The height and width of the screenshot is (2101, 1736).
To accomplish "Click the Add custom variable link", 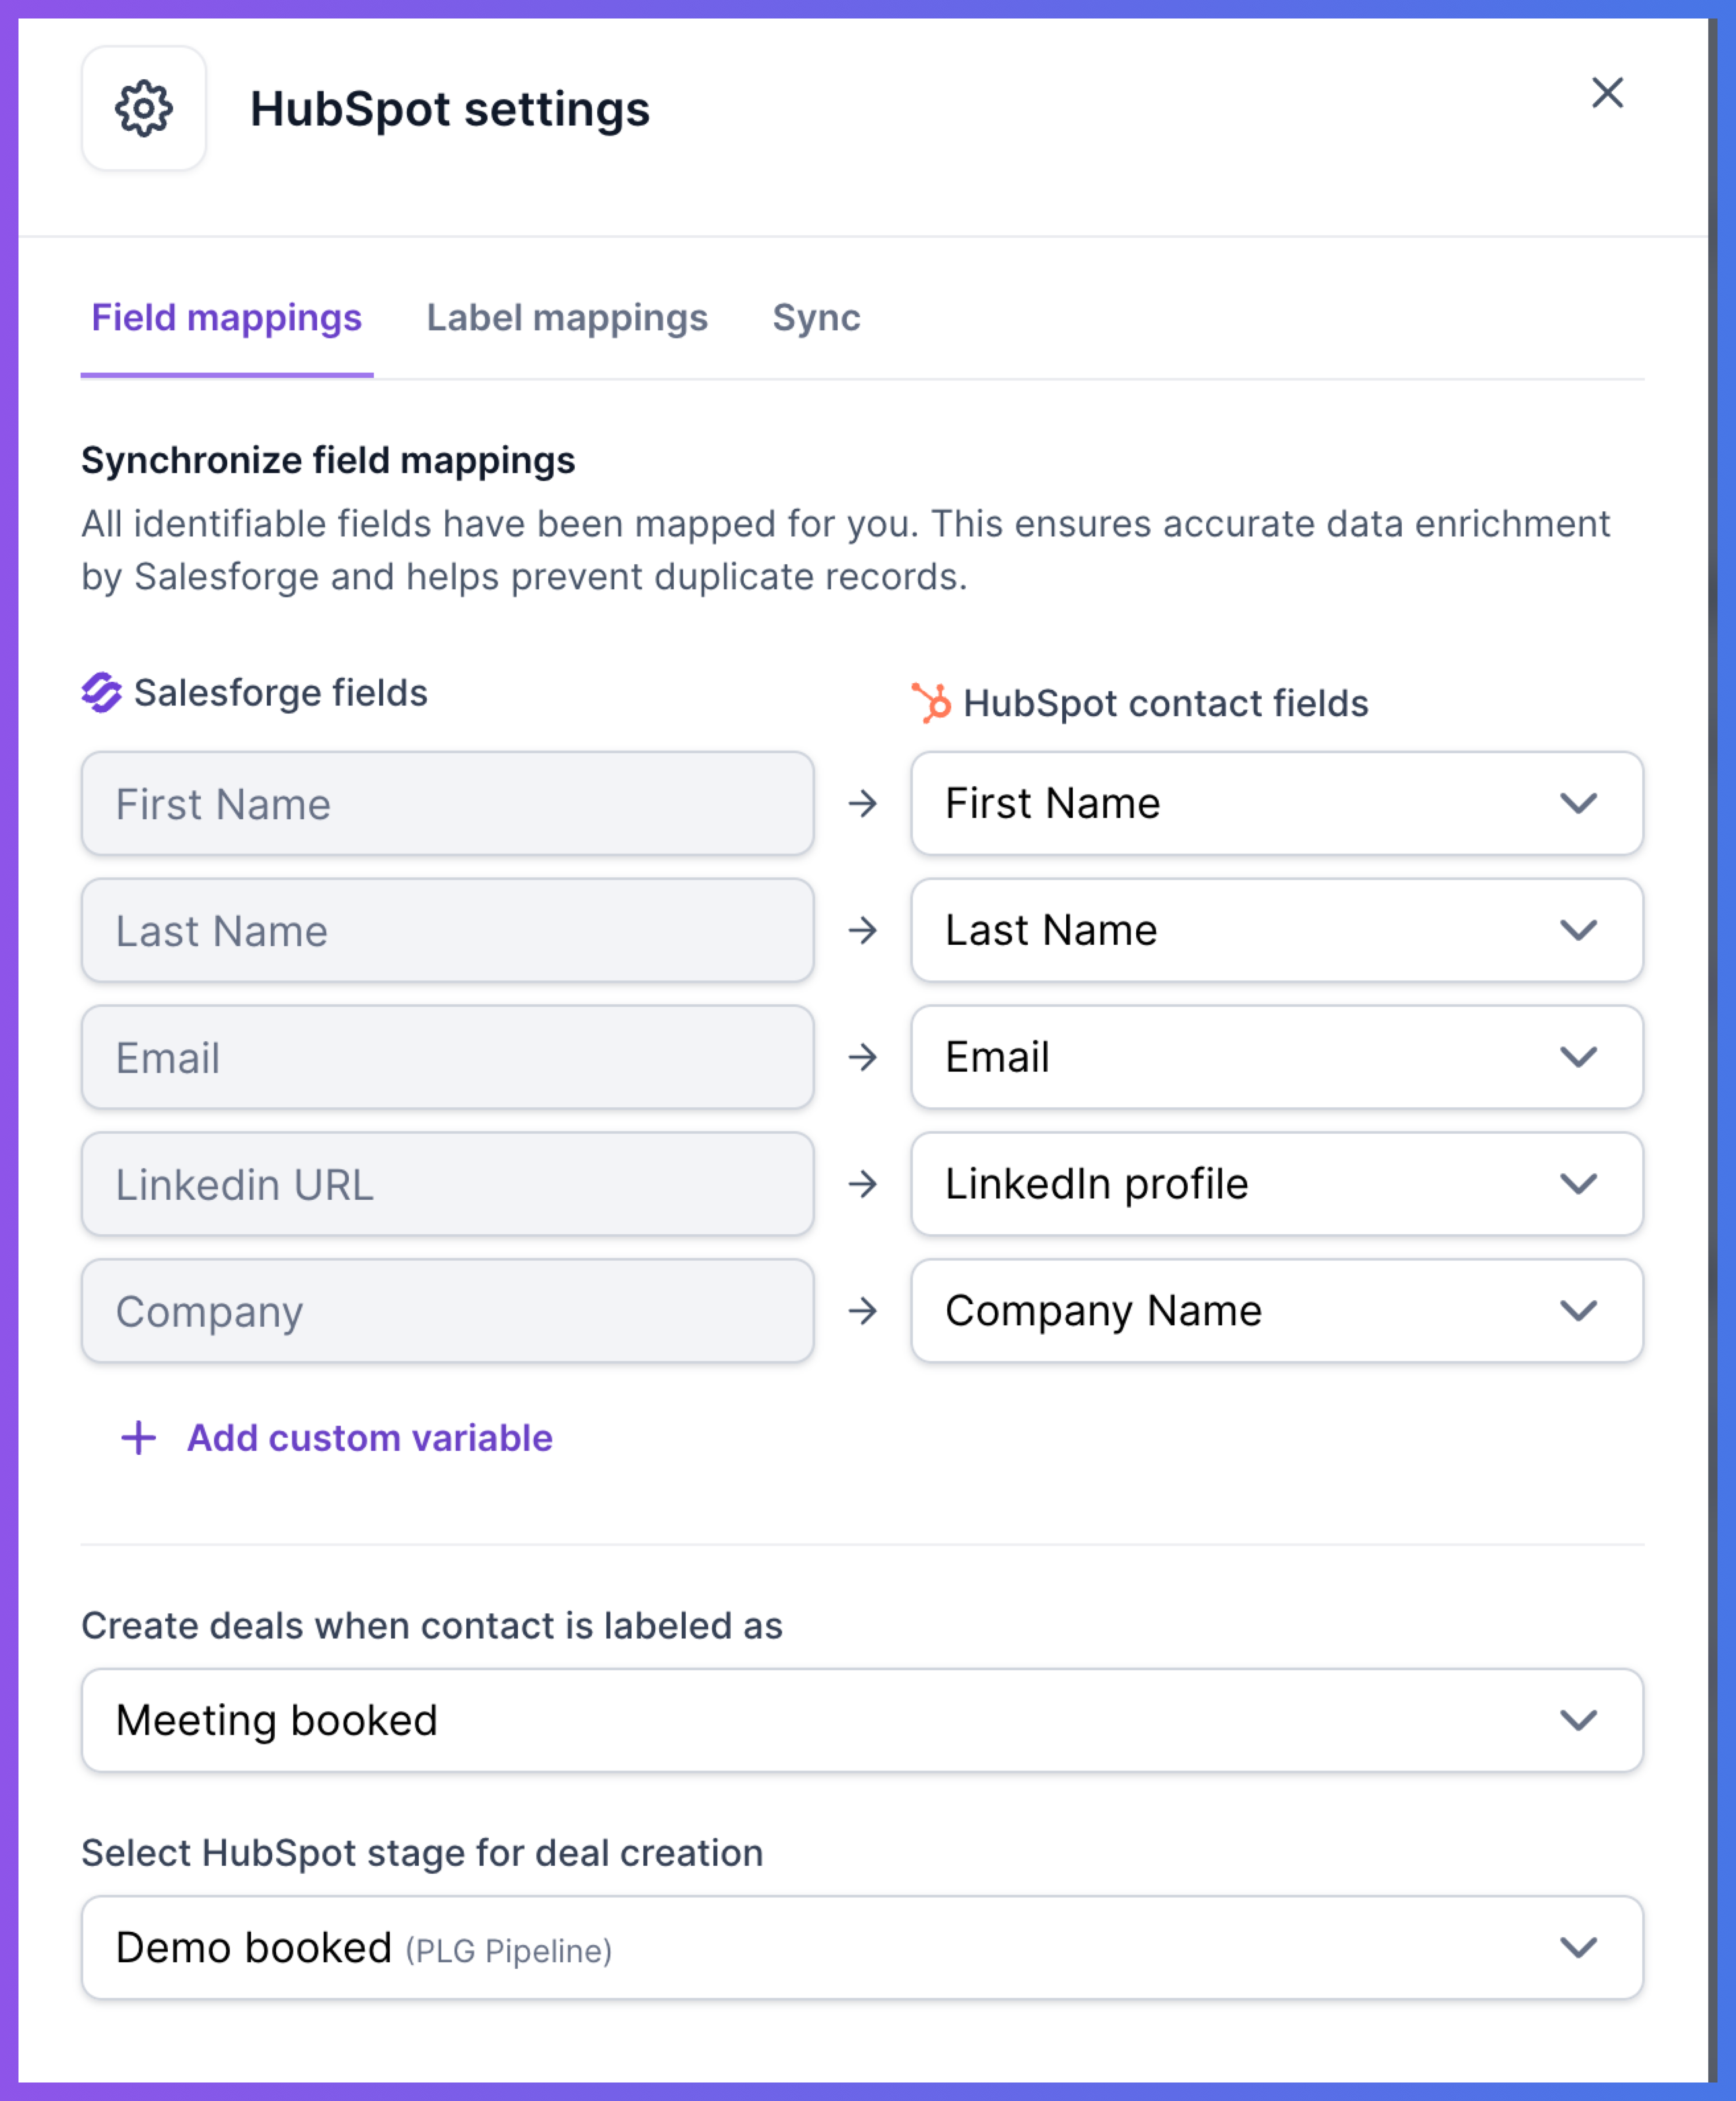I will coord(370,1438).
